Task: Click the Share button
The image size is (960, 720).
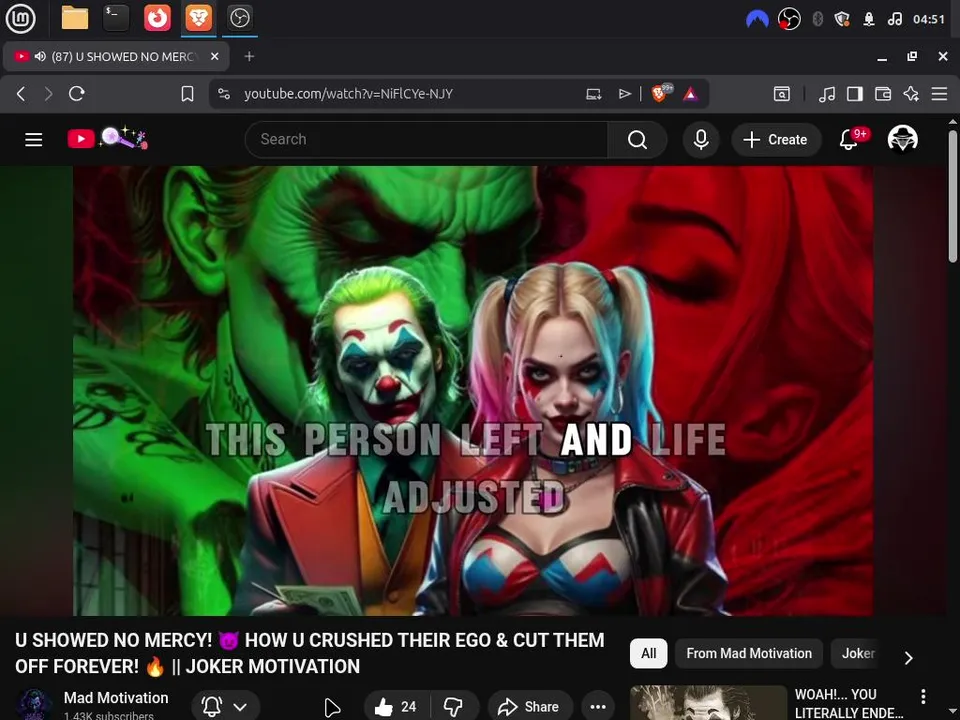Action: (x=530, y=707)
